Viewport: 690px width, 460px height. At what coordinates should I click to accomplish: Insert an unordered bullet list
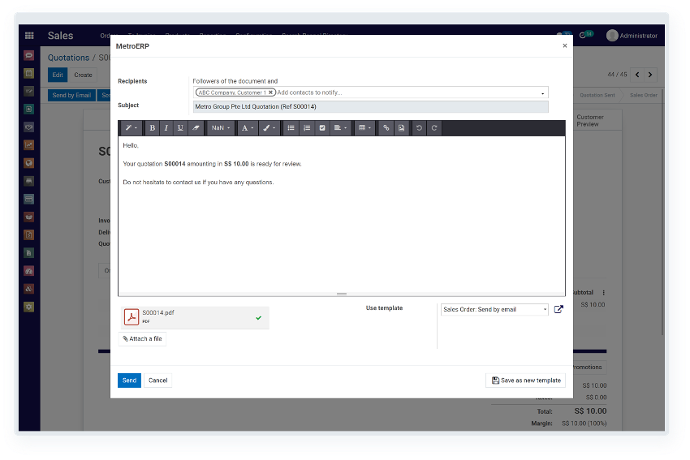[x=291, y=128]
